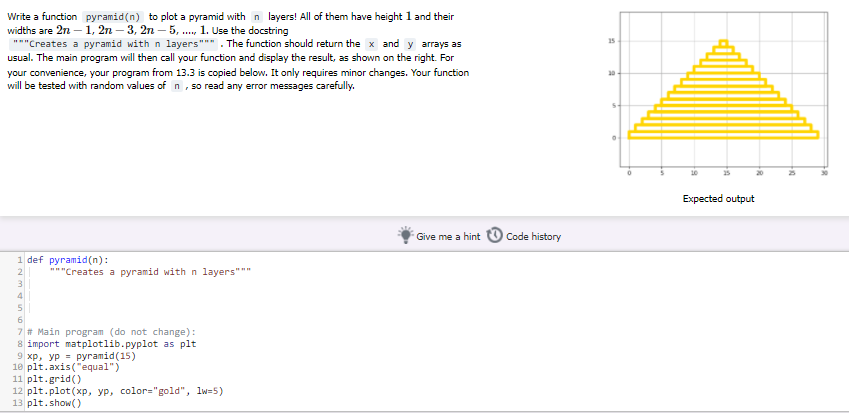Click the plt.plot gold color line

click(x=125, y=391)
